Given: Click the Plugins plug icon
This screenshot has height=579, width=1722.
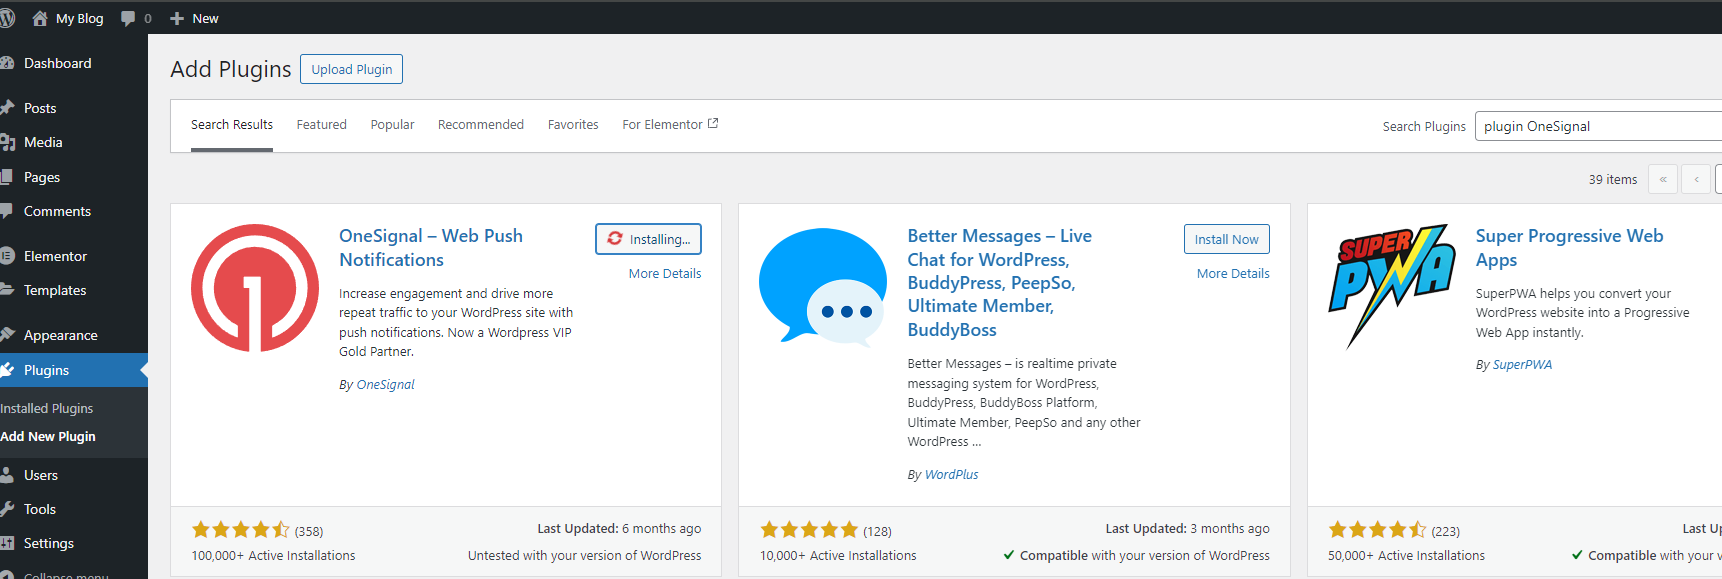Looking at the screenshot, I should coord(7,370).
